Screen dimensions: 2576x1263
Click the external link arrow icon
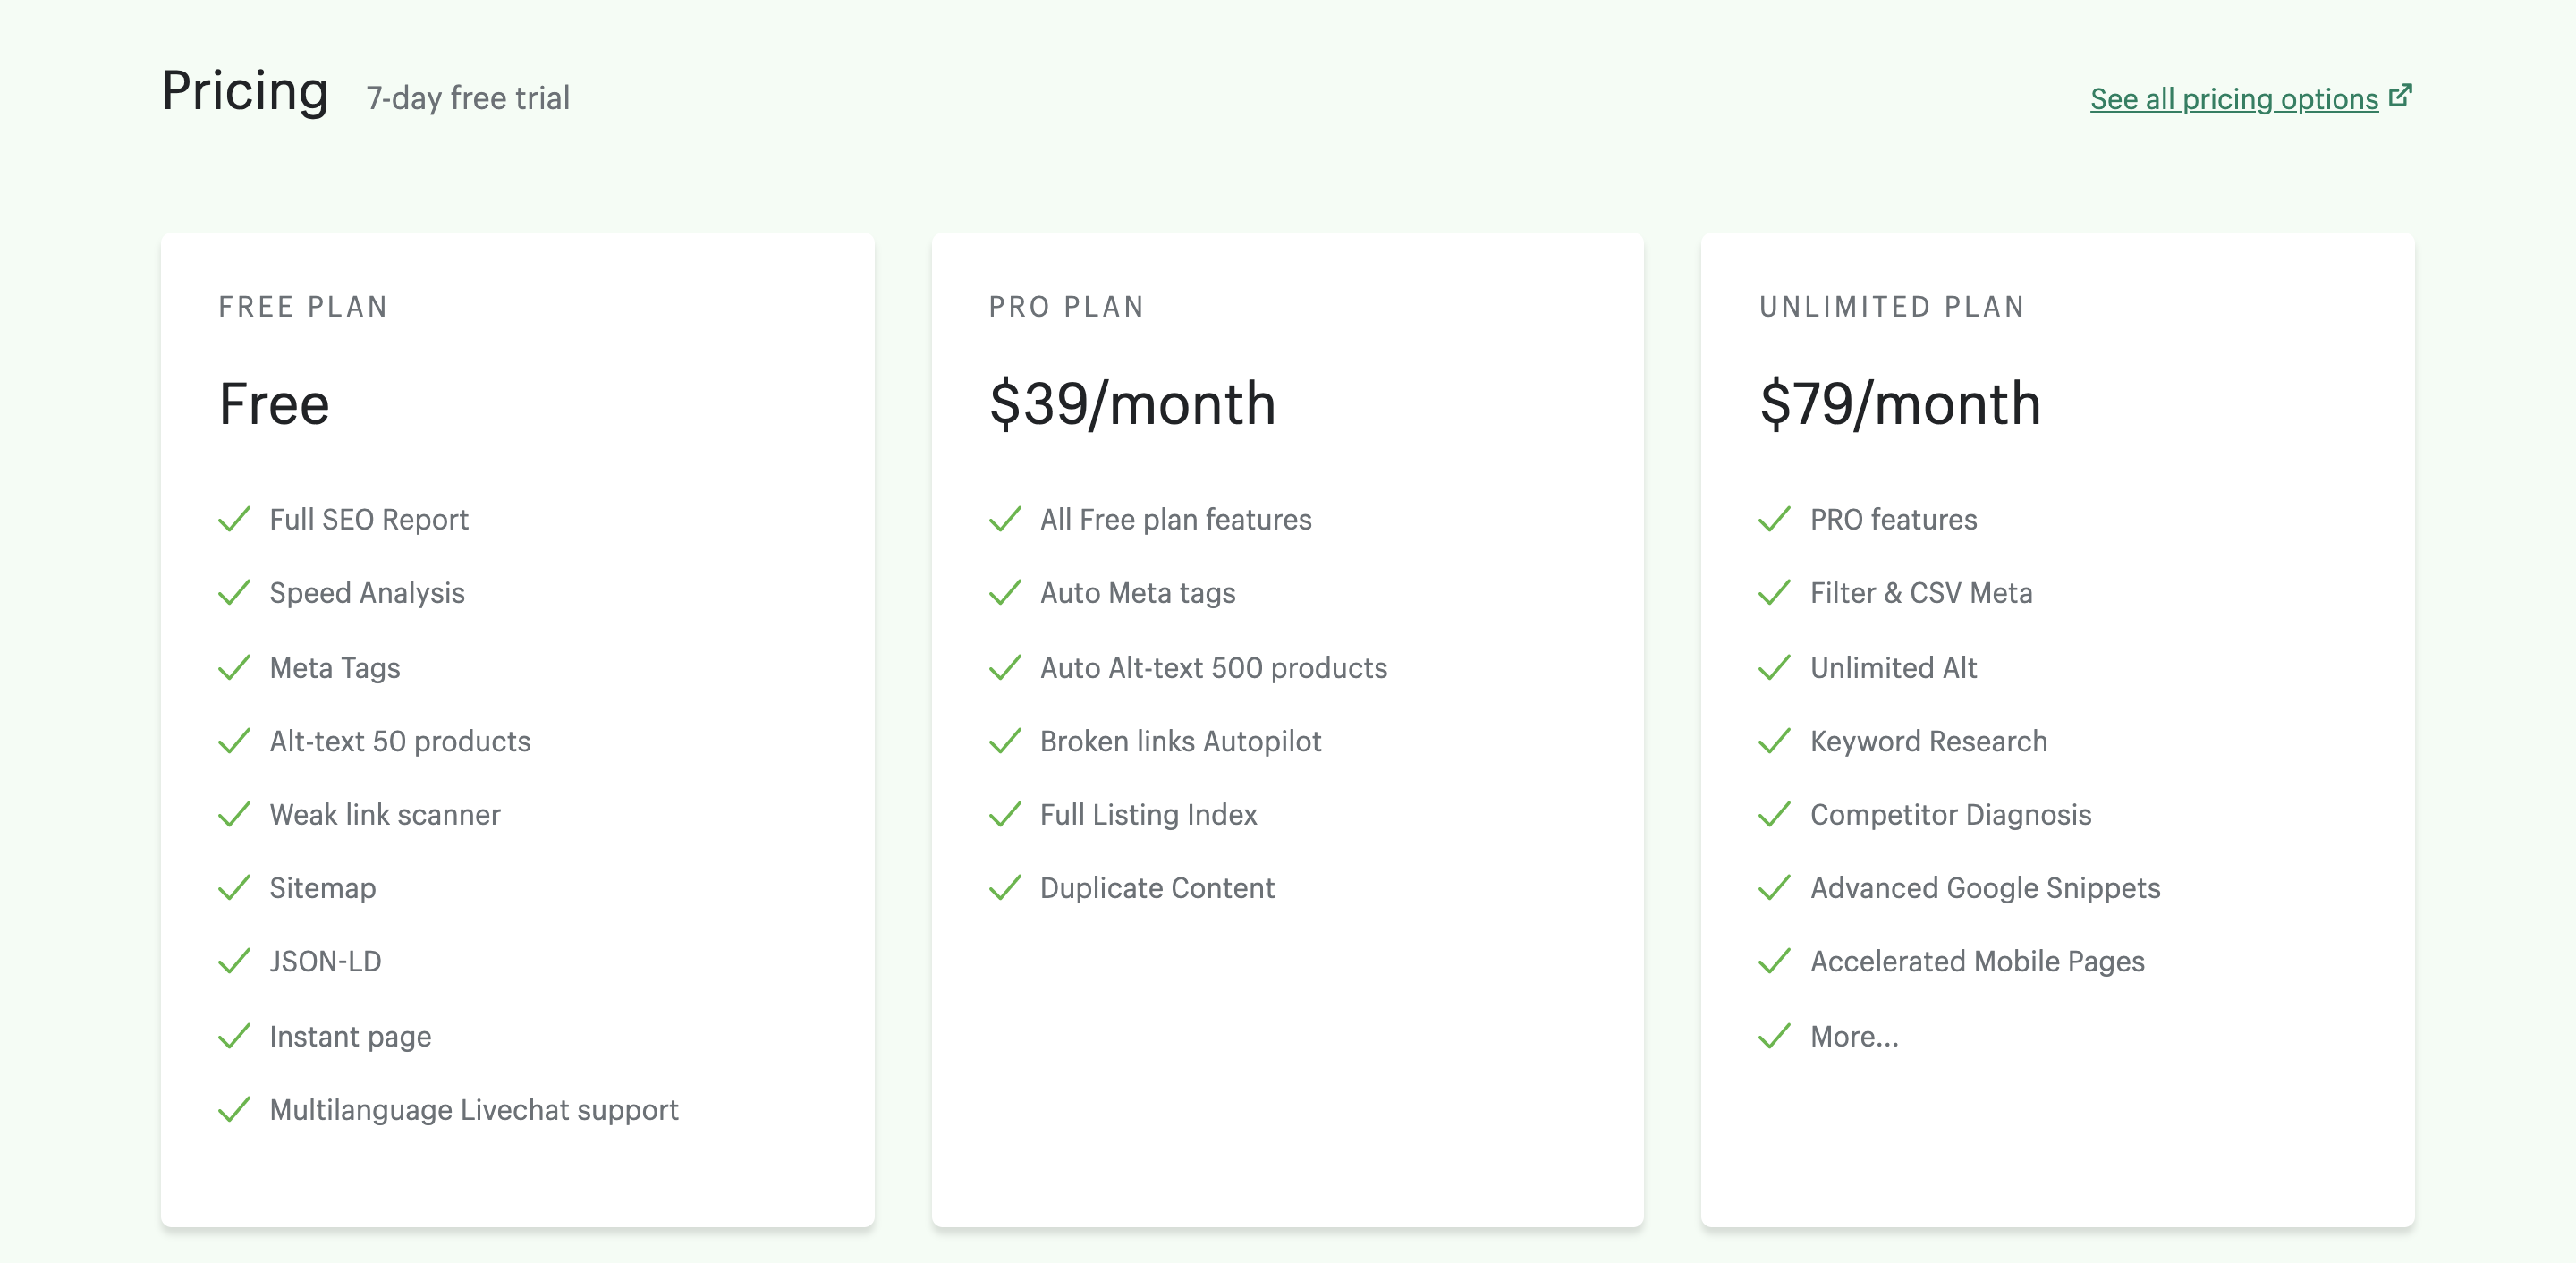point(2400,96)
